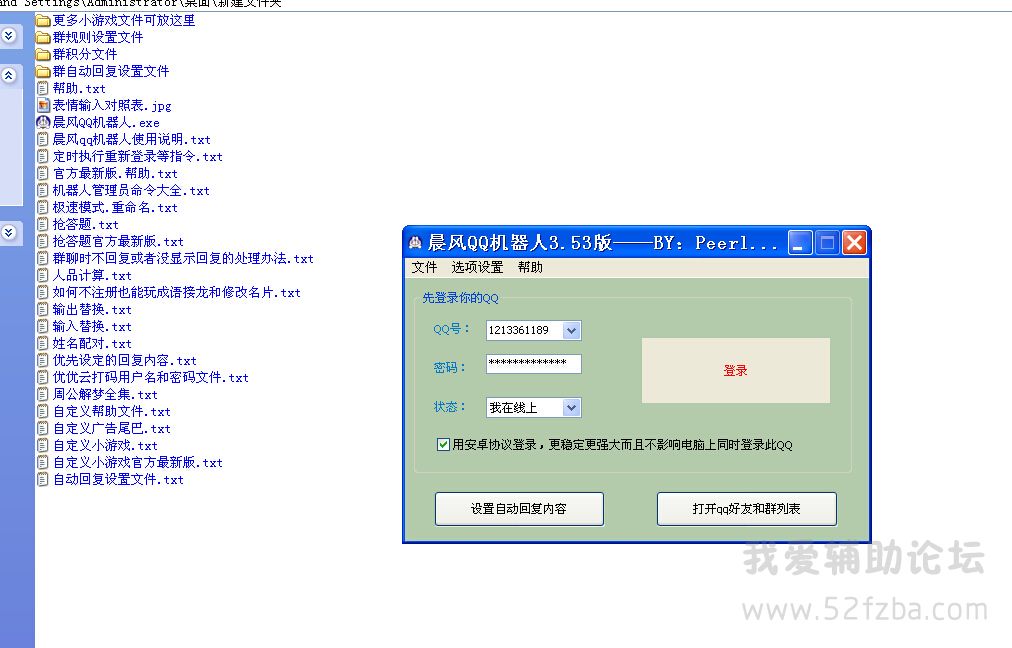The height and width of the screenshot is (648, 1012).
Task: Click icon of 输入替换.txt
Action: click(x=43, y=327)
